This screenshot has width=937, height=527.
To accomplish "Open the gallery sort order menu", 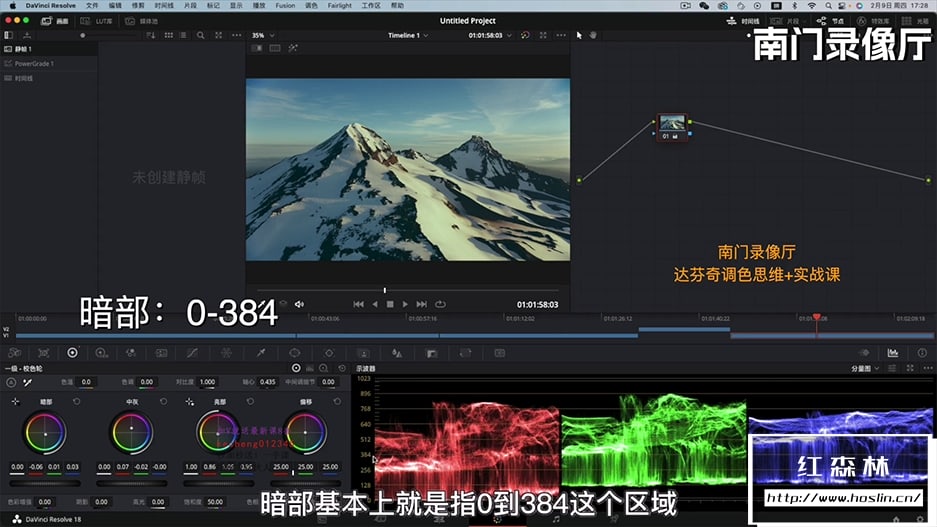I will [x=150, y=35].
